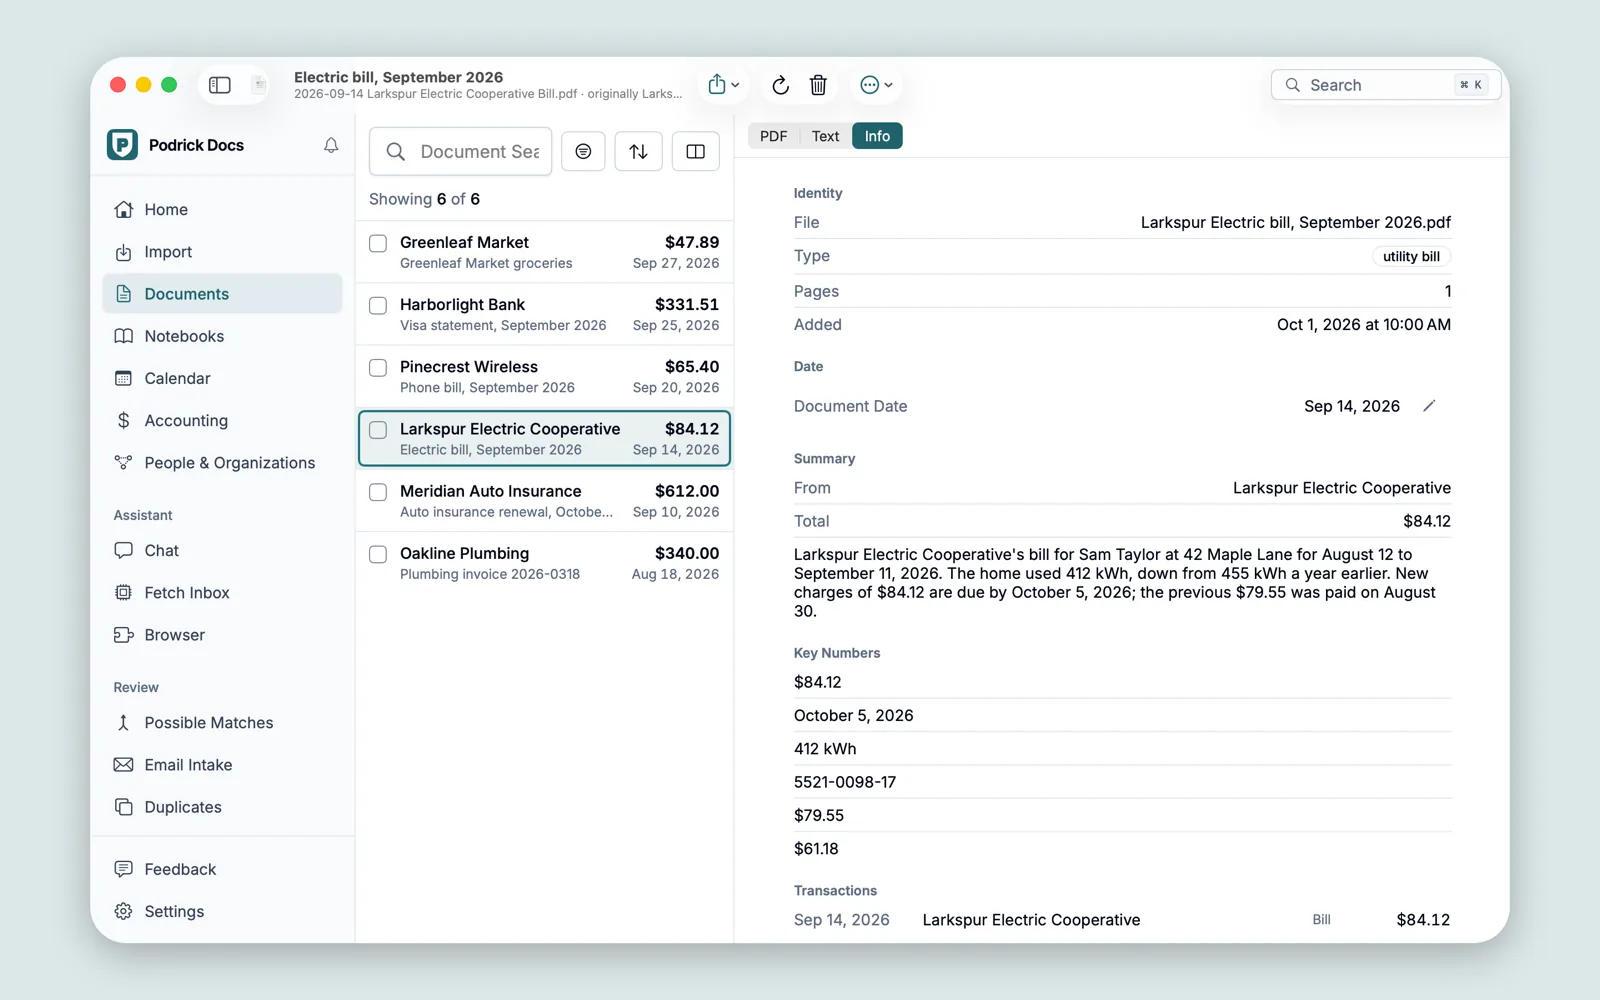Open the more options ellipsis menu
The width and height of the screenshot is (1600, 1000).
coord(876,85)
